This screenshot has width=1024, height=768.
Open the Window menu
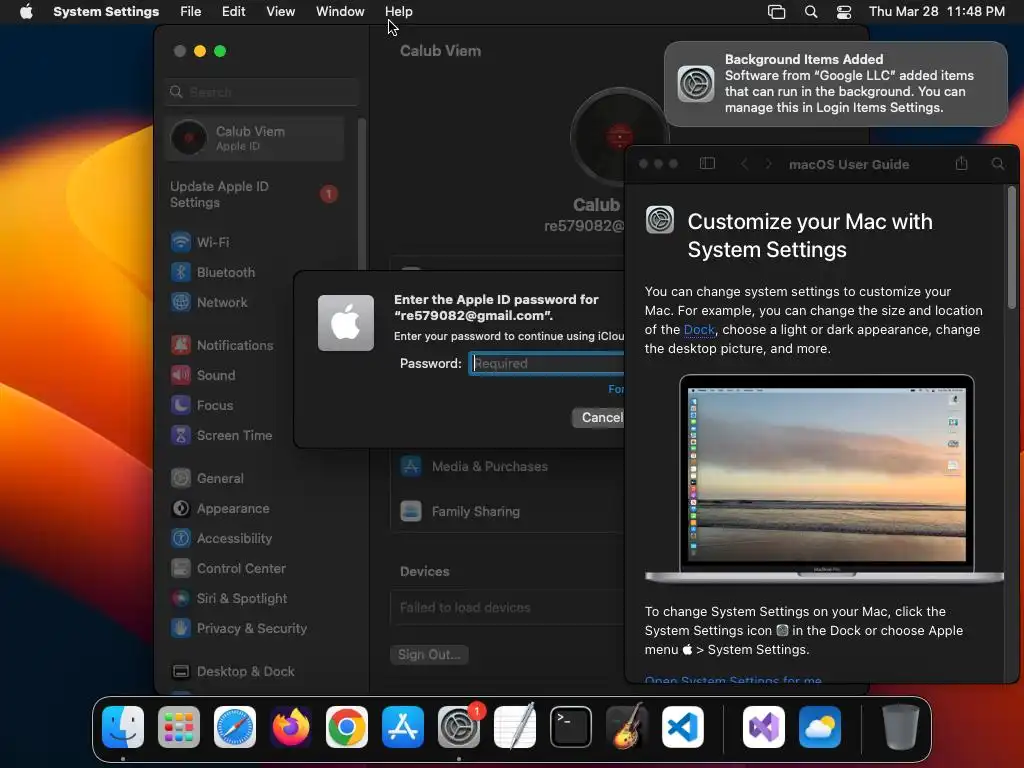tap(340, 11)
